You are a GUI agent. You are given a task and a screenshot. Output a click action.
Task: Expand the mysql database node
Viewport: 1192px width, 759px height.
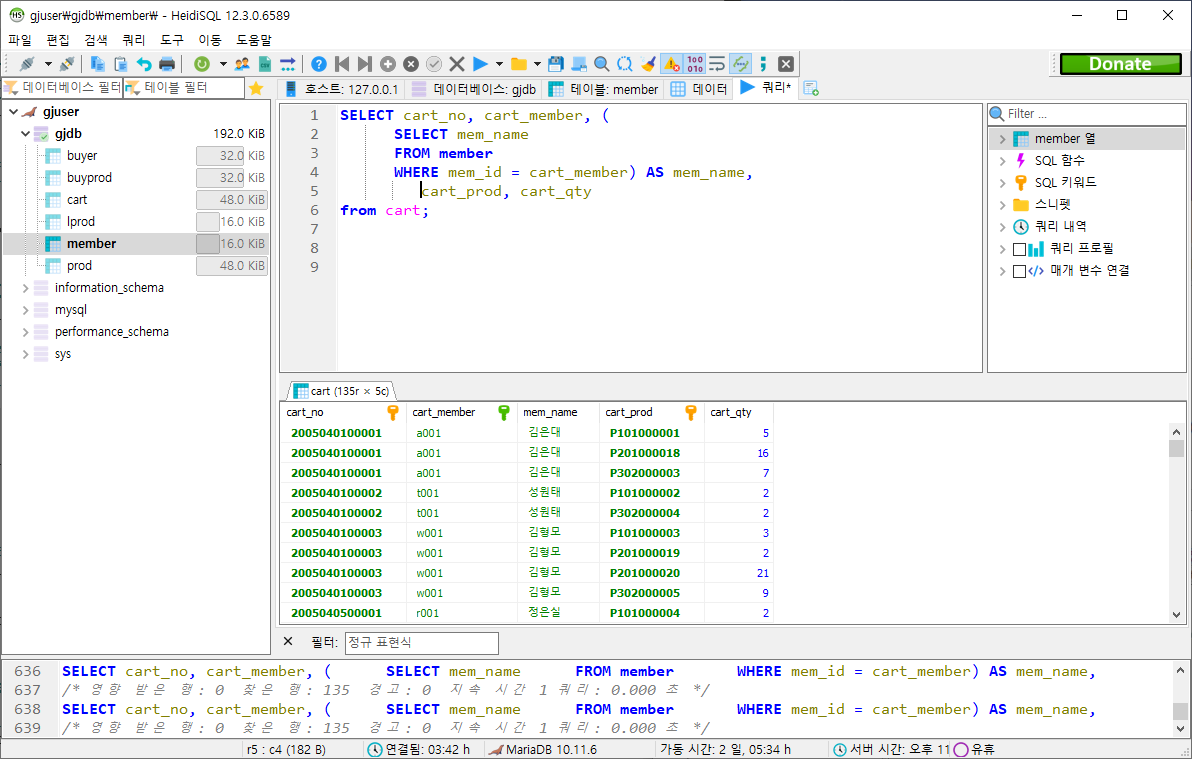click(x=25, y=310)
